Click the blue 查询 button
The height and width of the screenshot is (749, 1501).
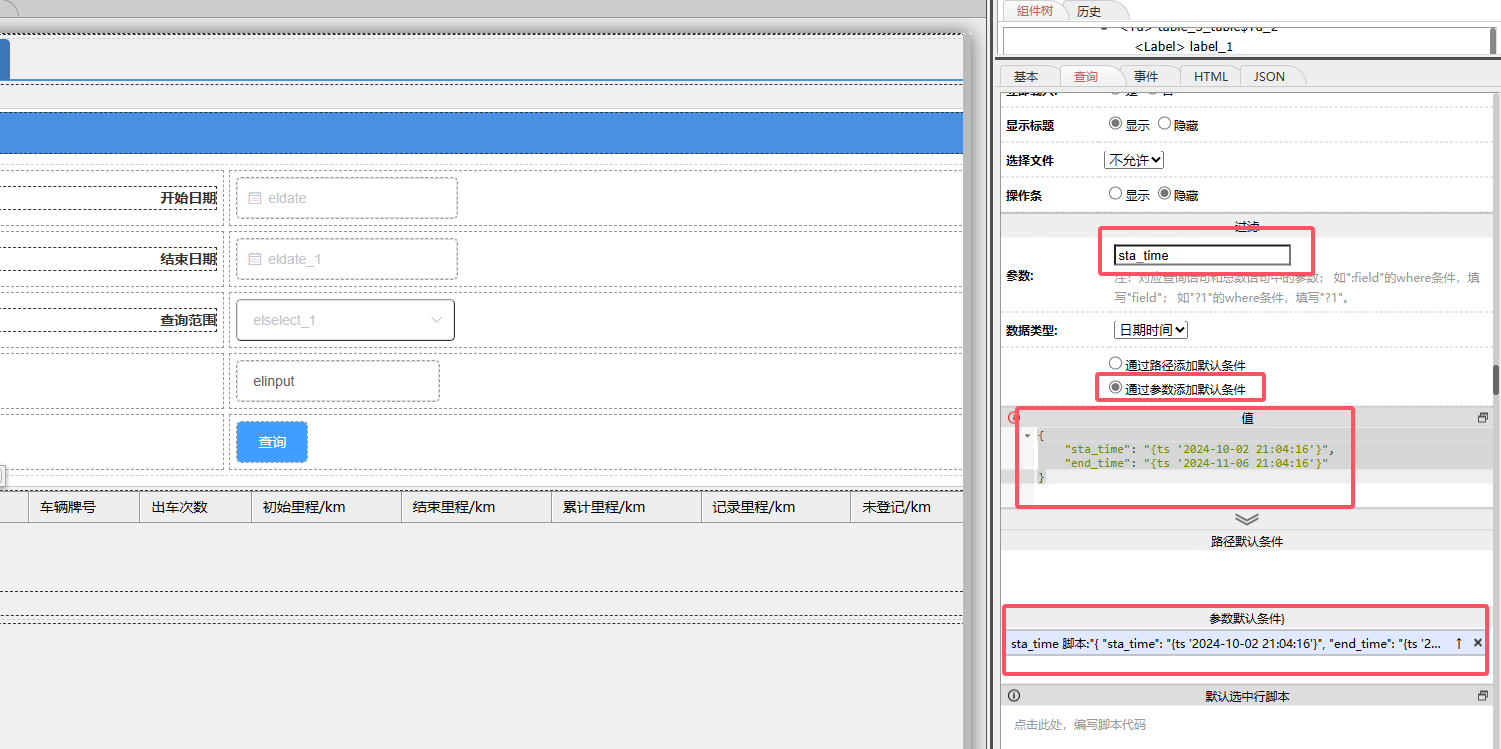pyautogui.click(x=271, y=441)
